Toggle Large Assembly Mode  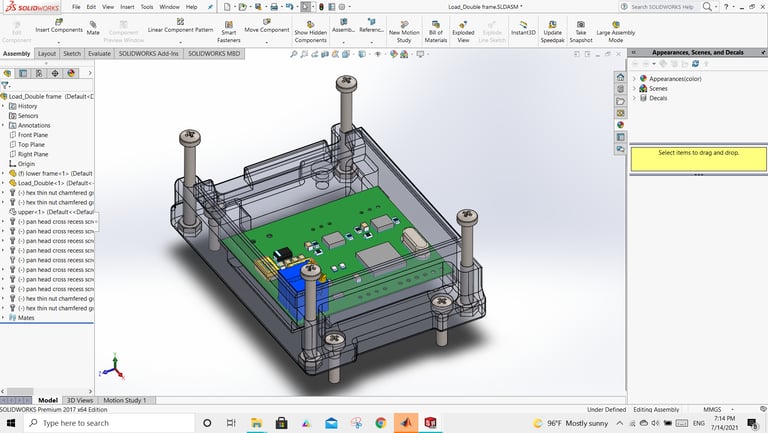point(617,30)
